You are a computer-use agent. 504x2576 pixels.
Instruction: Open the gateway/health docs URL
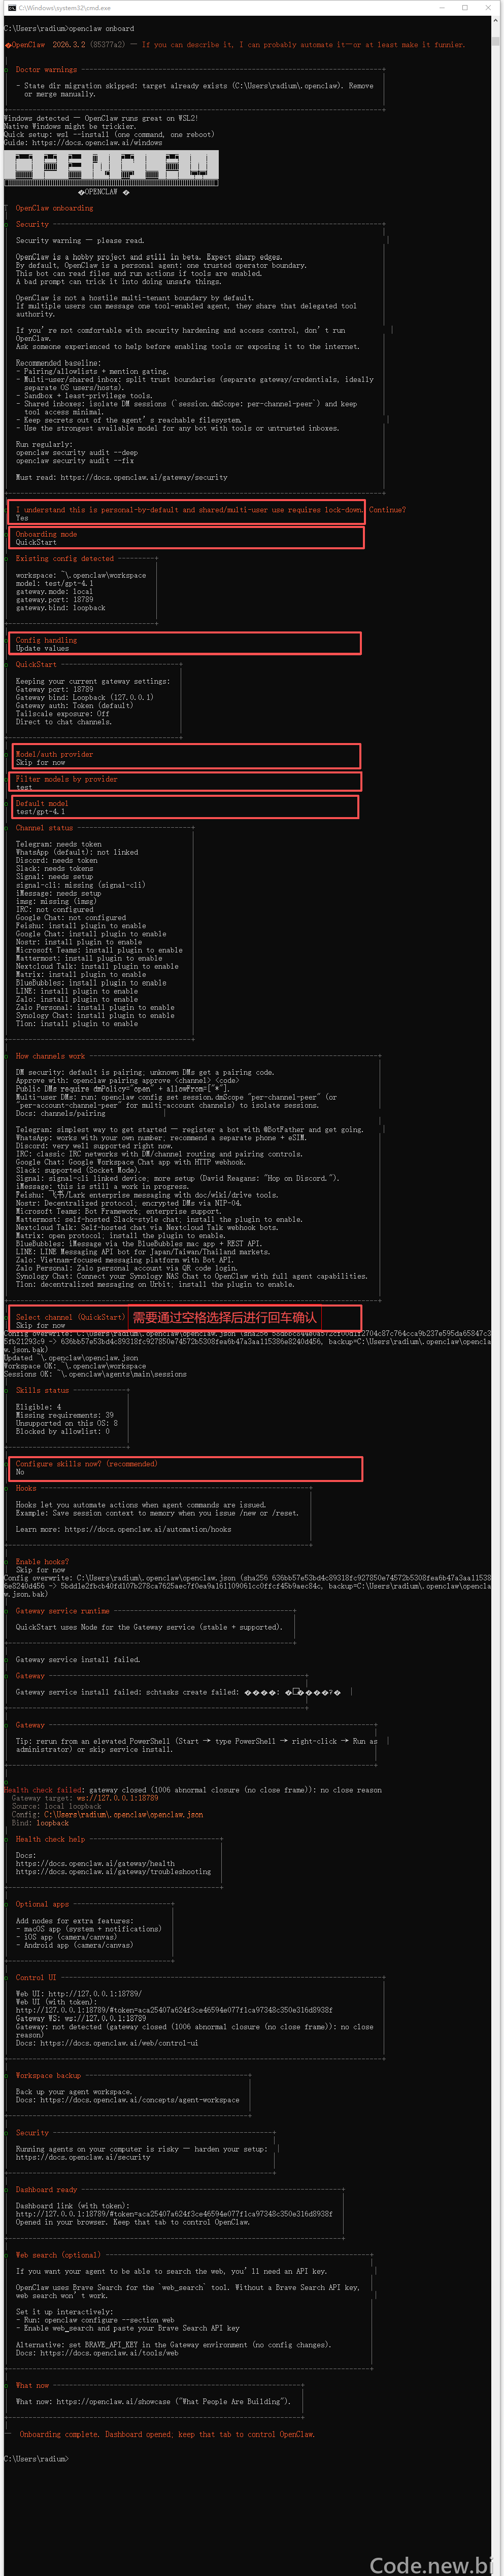[95, 1864]
